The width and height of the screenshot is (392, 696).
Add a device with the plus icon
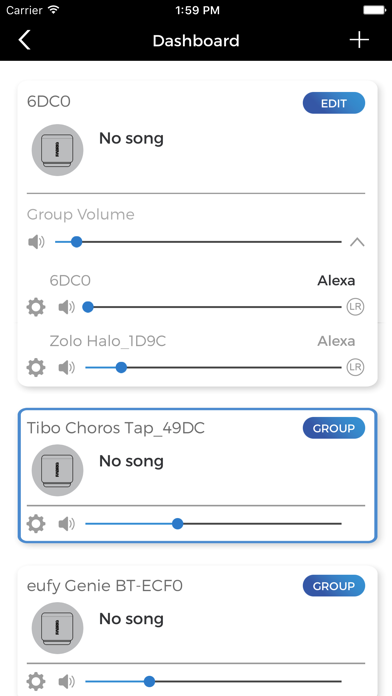[x=359, y=40]
